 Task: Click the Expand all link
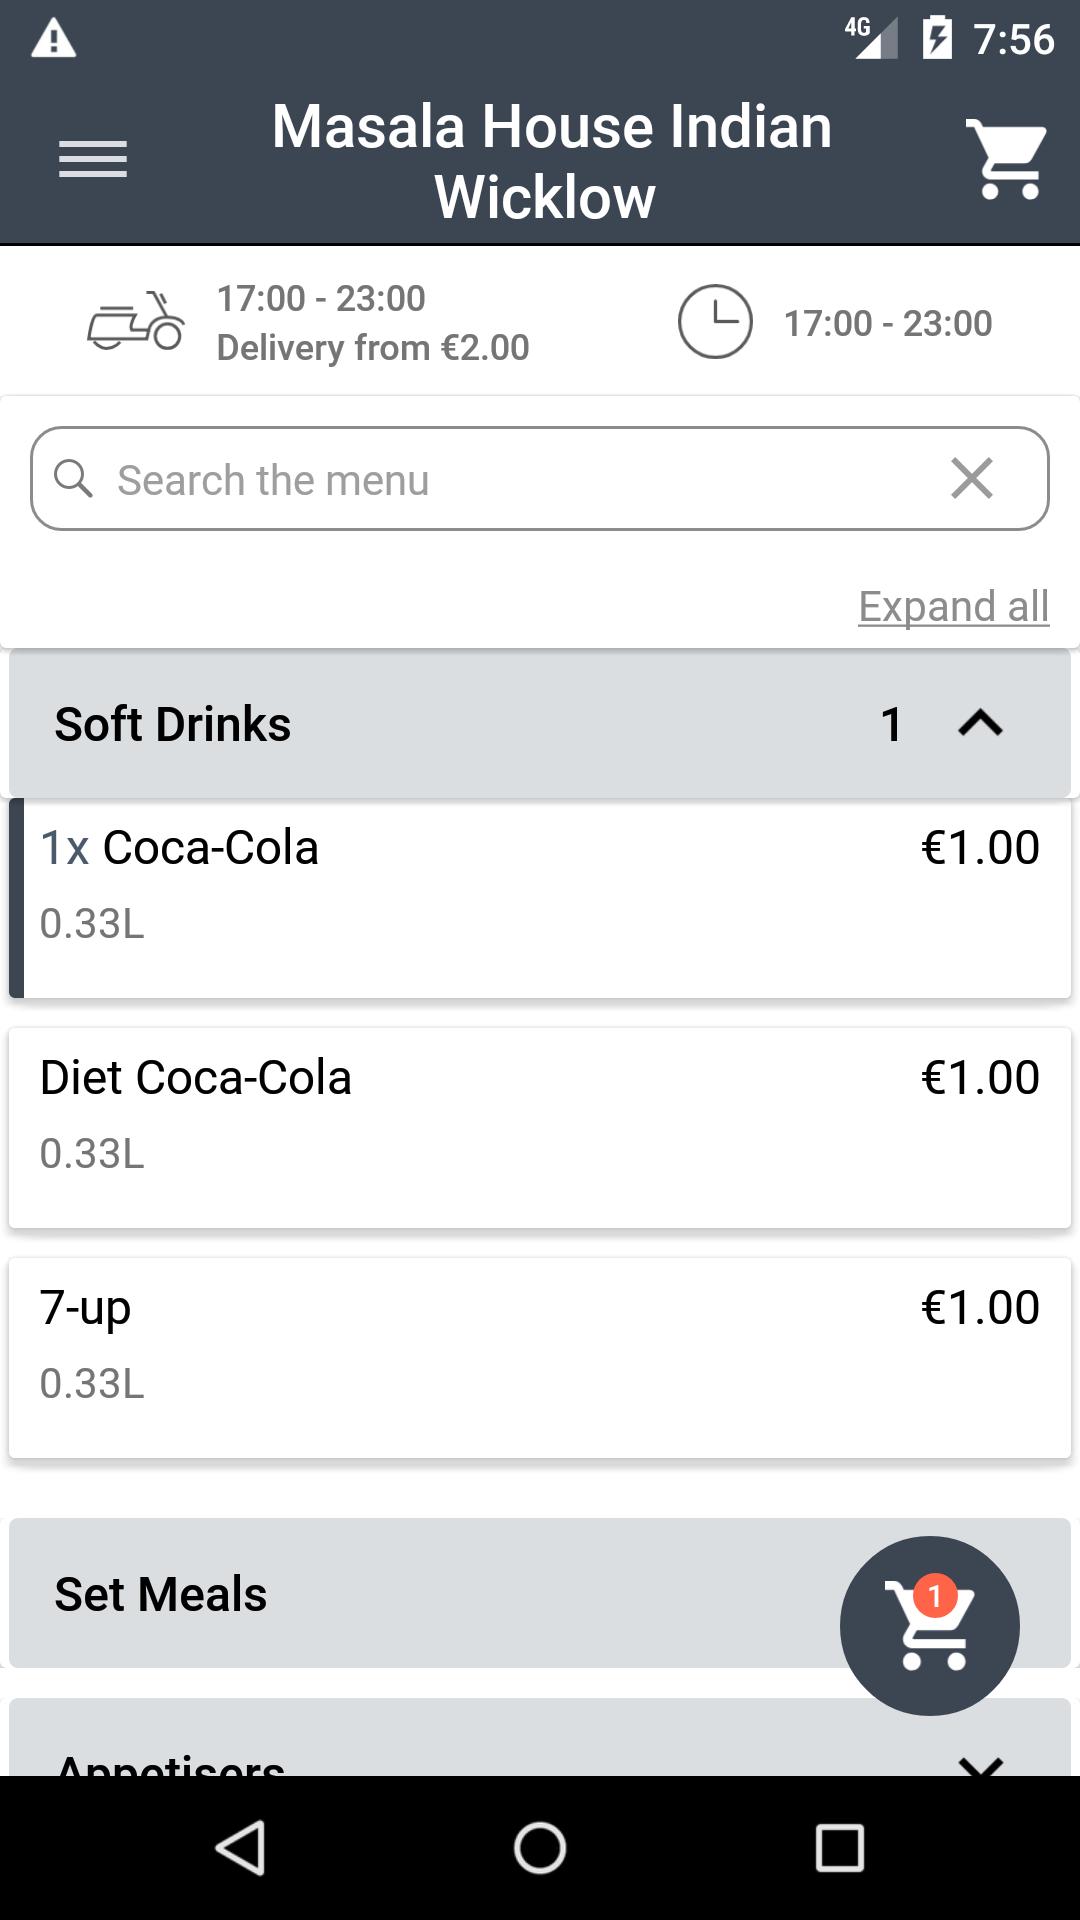(x=953, y=606)
